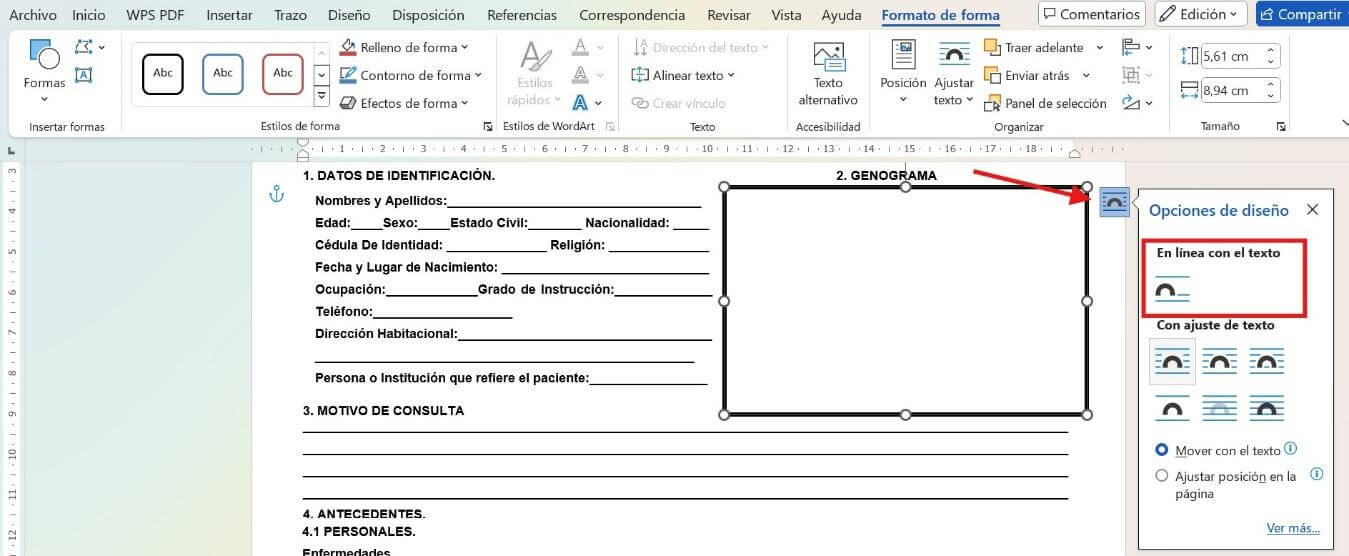Click the Texto alternativo button
Image resolution: width=1349 pixels, height=556 pixels.
tap(828, 73)
